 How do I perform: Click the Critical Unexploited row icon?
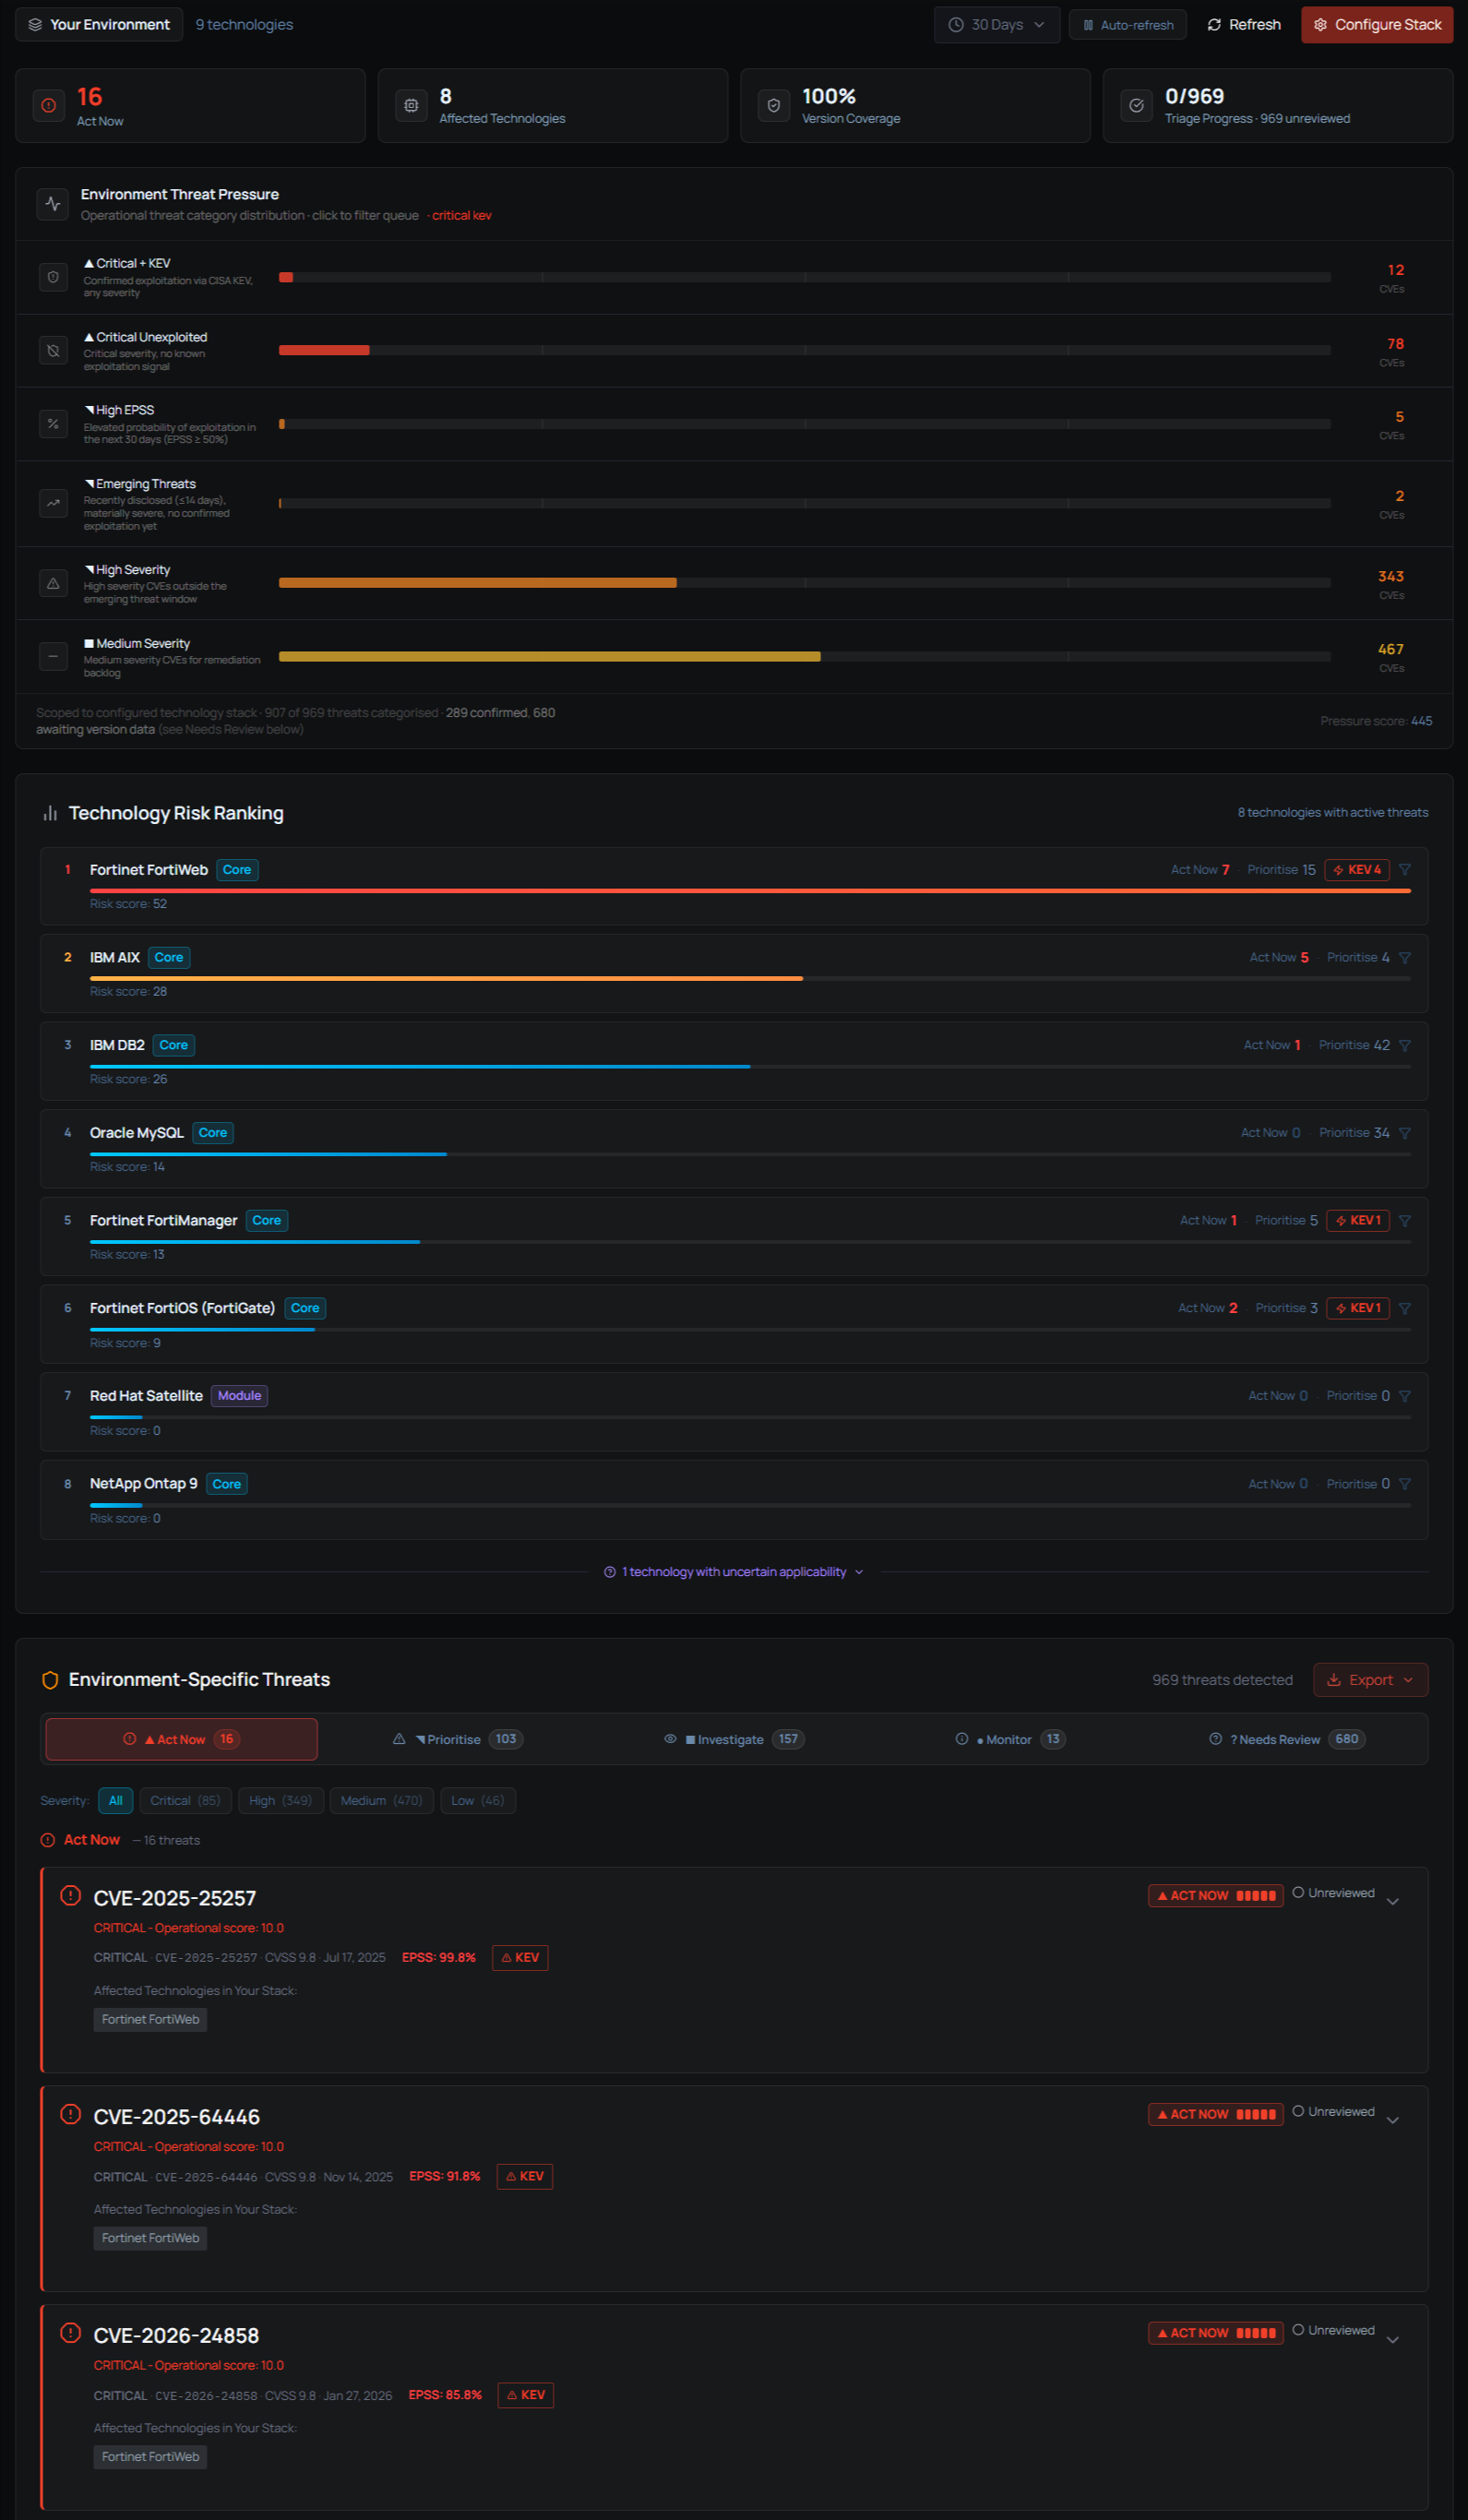click(x=53, y=351)
